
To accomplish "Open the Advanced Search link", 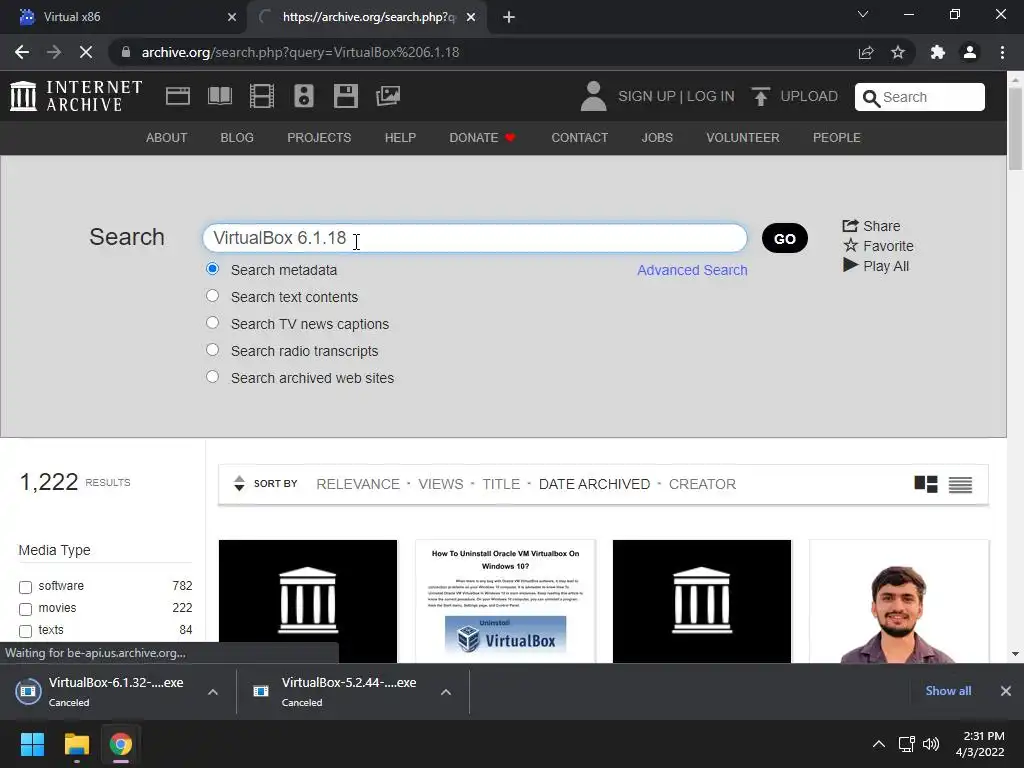I will coord(692,270).
